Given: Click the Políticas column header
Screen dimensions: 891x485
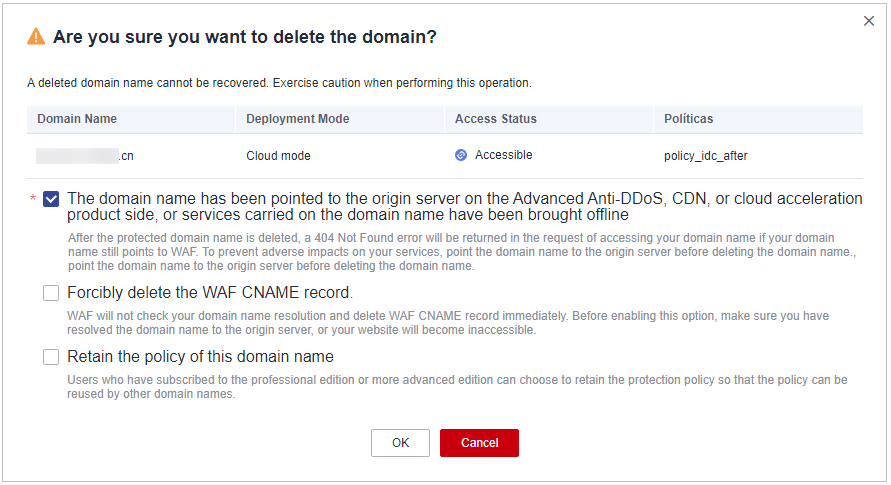Looking at the screenshot, I should coord(688,119).
